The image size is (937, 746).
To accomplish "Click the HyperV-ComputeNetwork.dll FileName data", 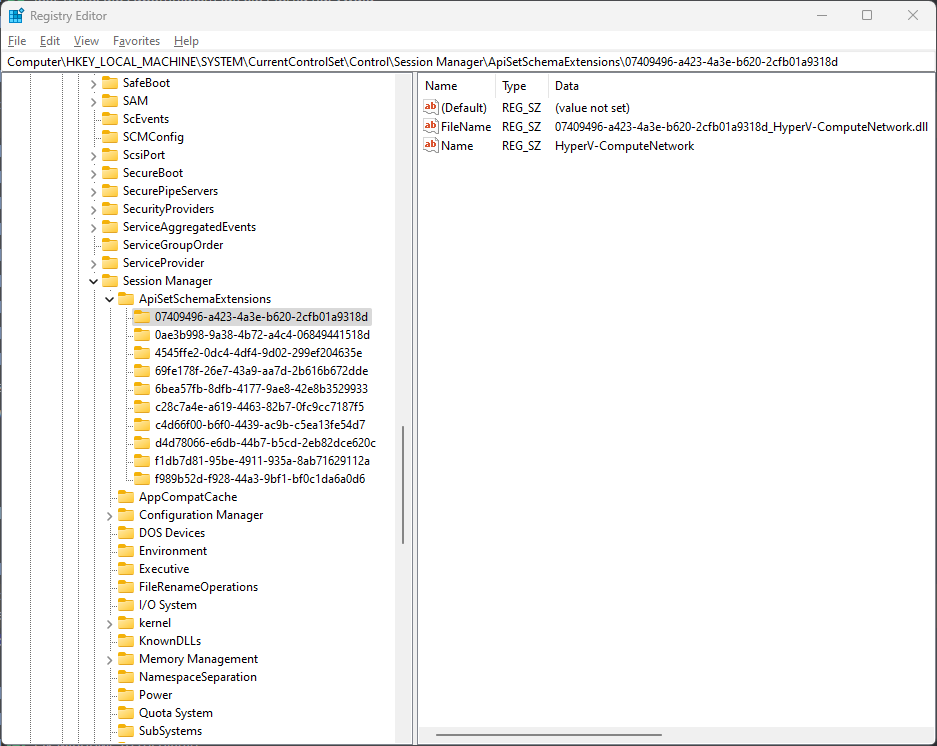I will [x=741, y=127].
